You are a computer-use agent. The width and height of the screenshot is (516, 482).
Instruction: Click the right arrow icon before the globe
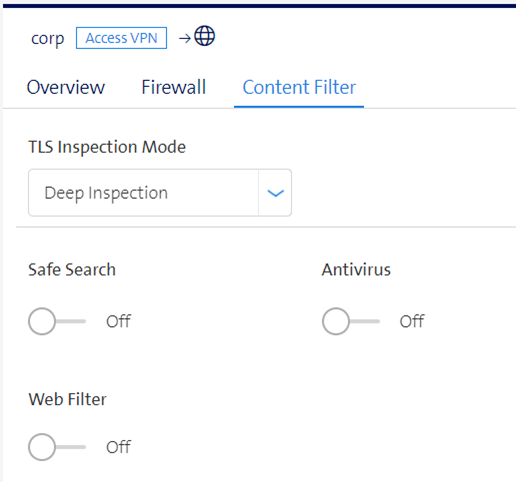pos(185,39)
